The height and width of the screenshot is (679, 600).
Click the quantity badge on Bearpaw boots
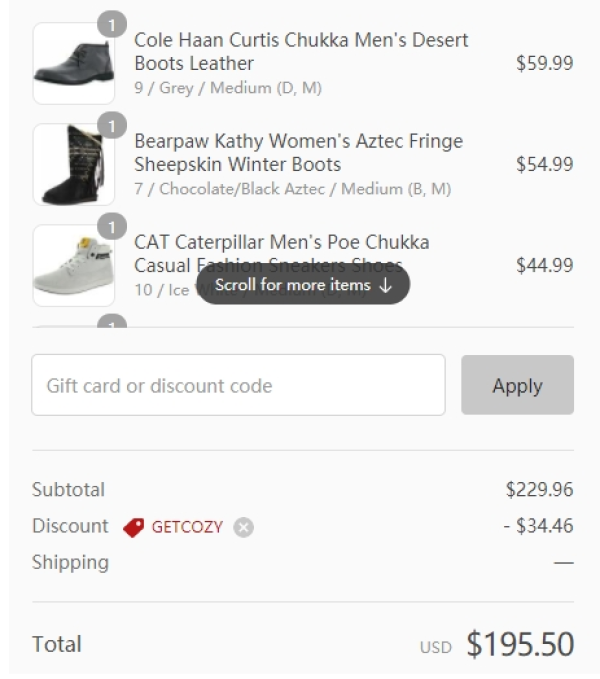point(112,126)
